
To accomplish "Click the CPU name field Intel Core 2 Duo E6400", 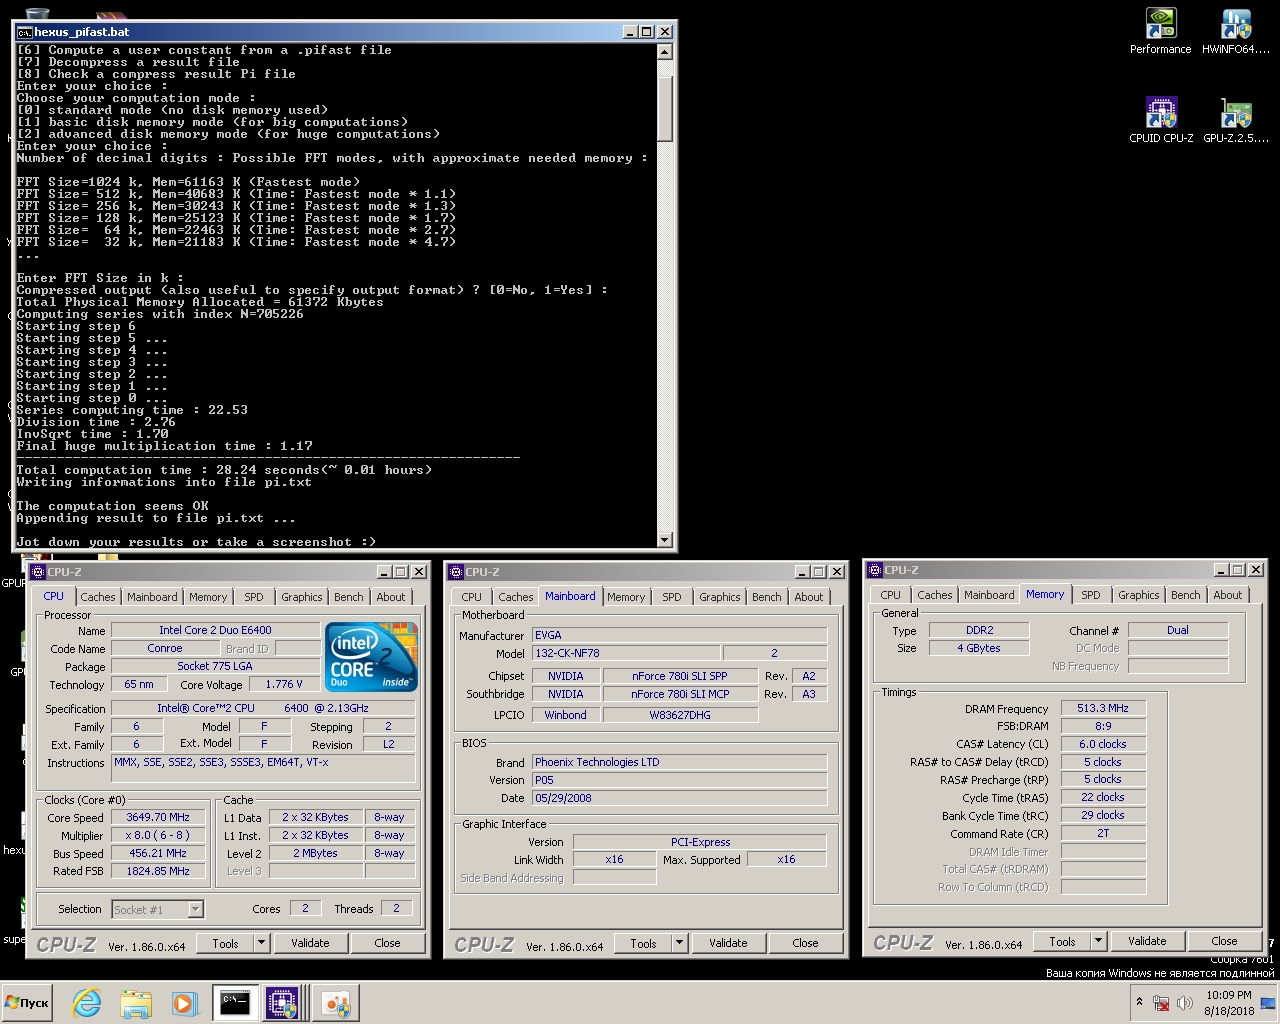I will tap(215, 630).
